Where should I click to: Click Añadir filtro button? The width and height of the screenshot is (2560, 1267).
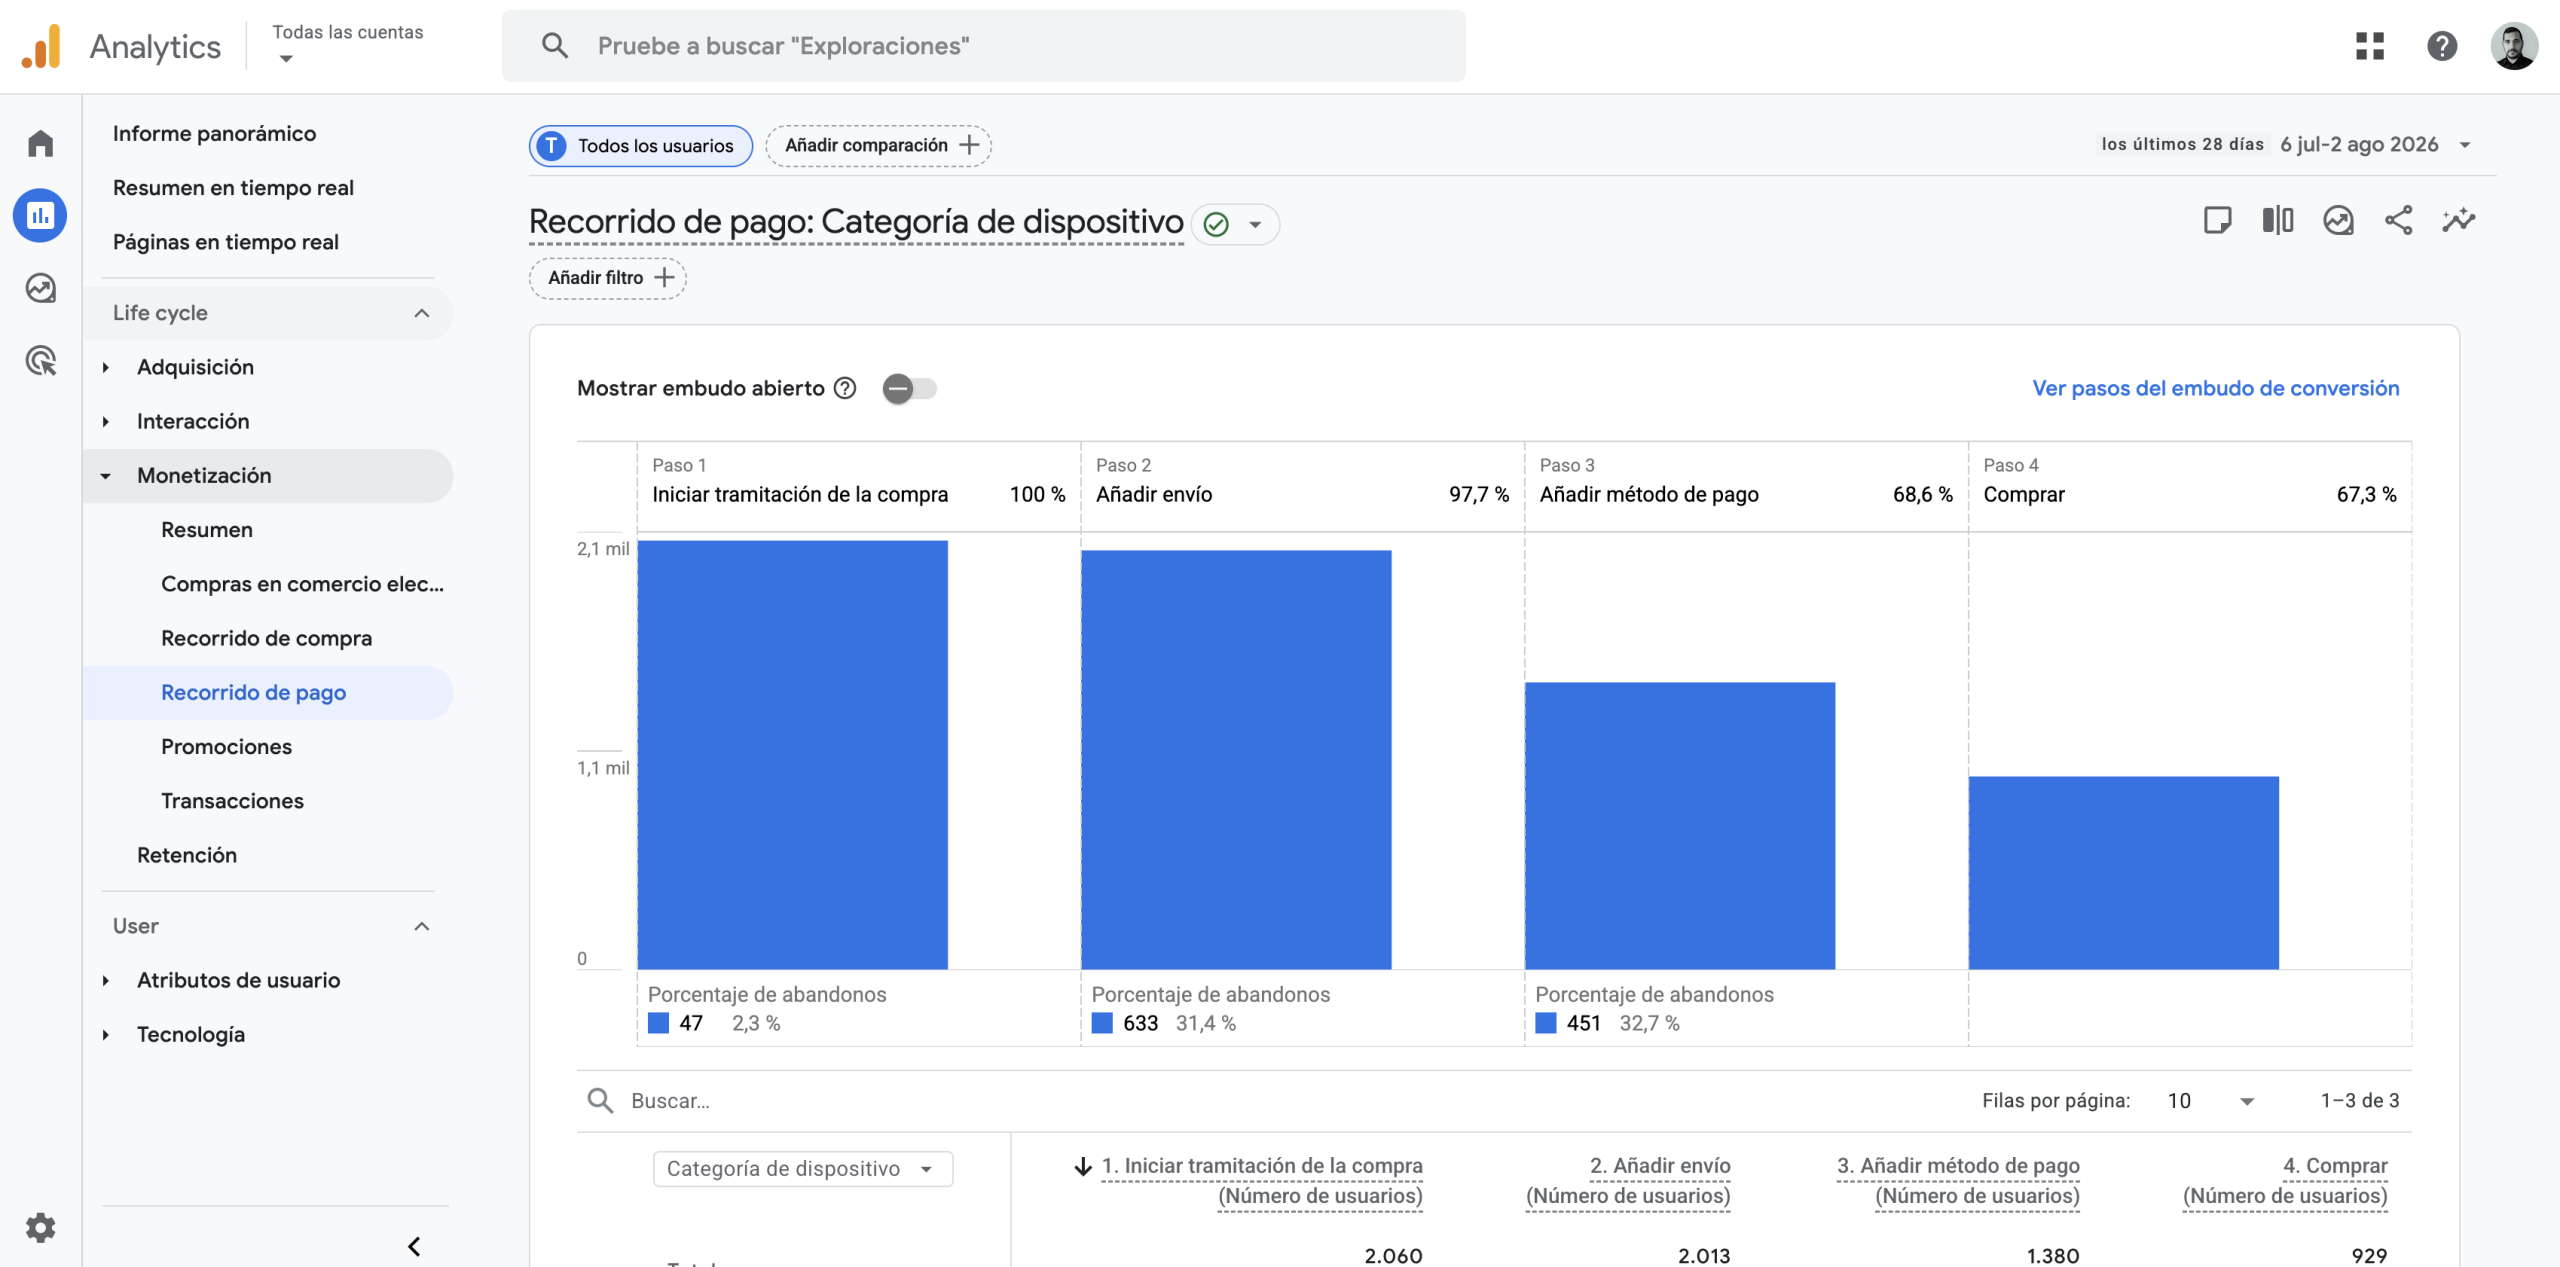point(607,278)
